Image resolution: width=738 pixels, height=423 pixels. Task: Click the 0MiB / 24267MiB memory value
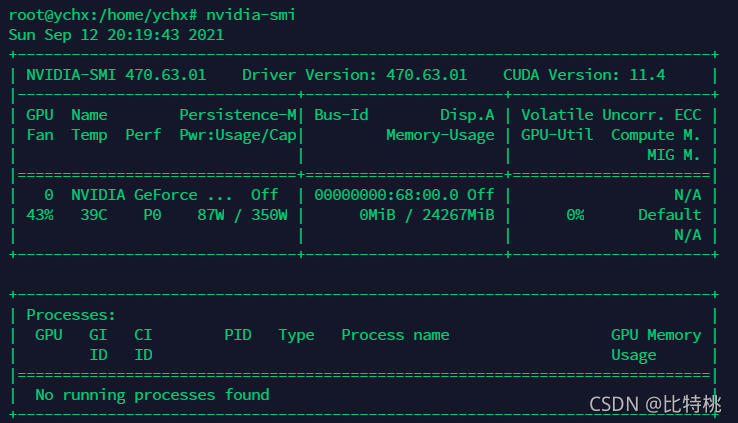(x=427, y=215)
